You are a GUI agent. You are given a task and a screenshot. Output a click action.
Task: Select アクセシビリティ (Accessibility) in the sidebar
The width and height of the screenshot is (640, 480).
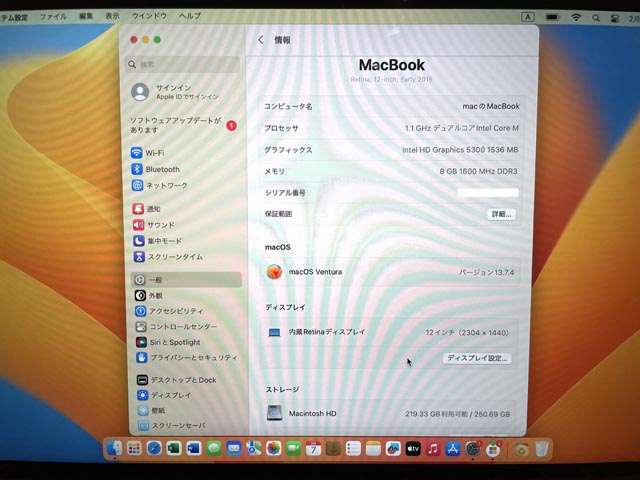click(x=175, y=311)
